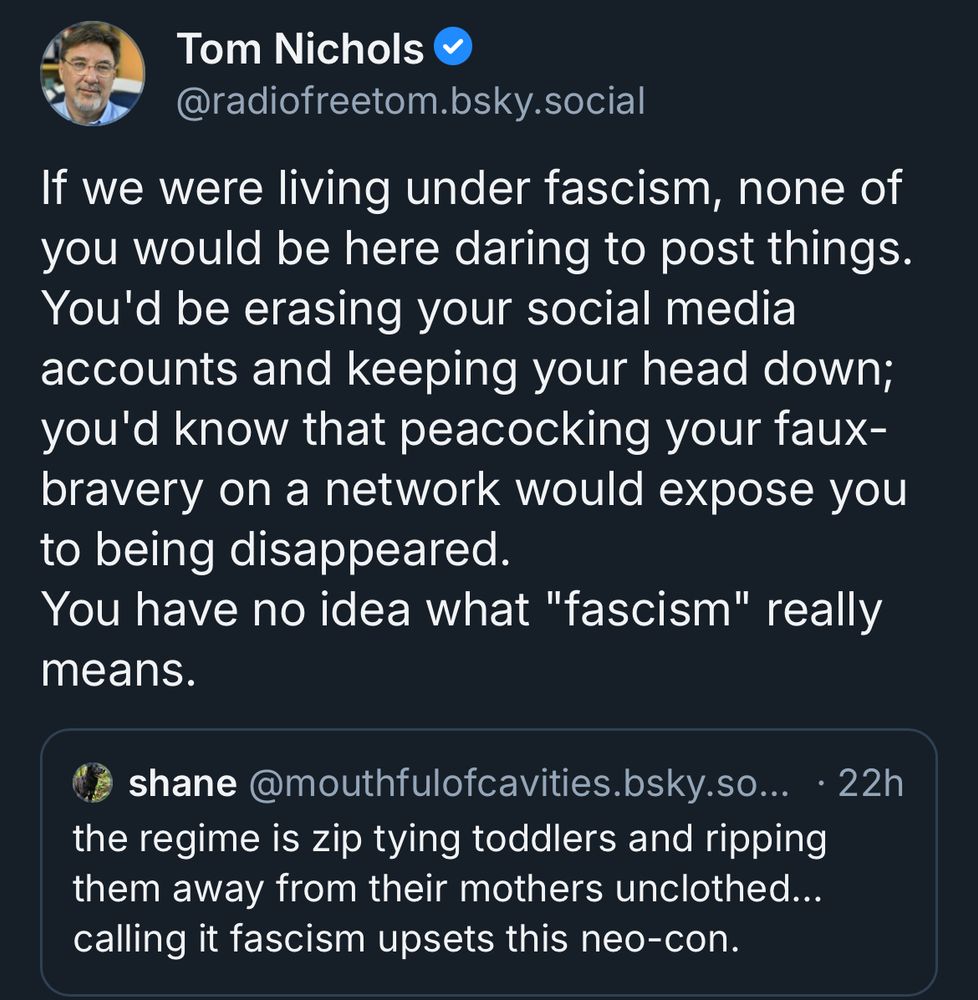Click quoted line "them away from their mothers unclothed..."
Viewport: 978px width, 1000px height.
pyautogui.click(x=447, y=889)
